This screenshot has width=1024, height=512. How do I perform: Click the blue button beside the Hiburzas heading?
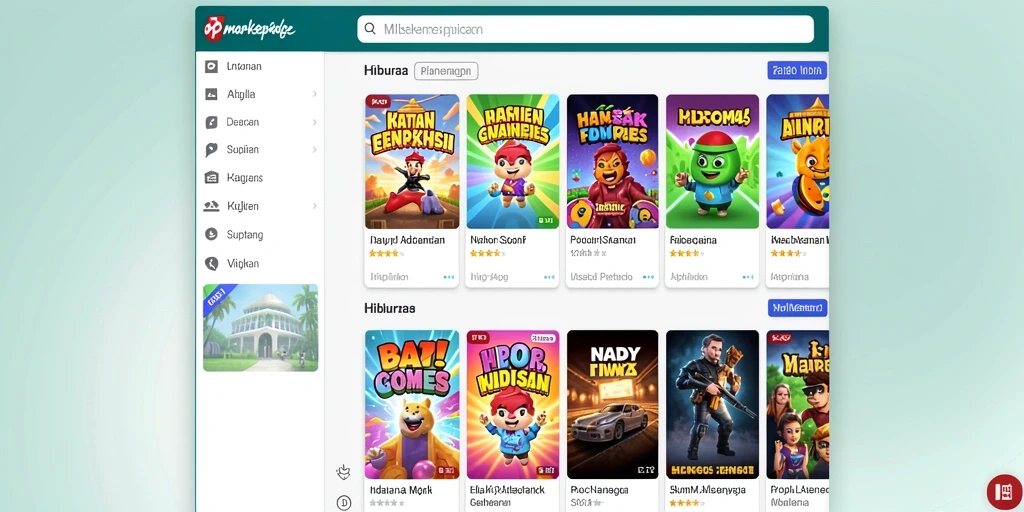coord(797,308)
